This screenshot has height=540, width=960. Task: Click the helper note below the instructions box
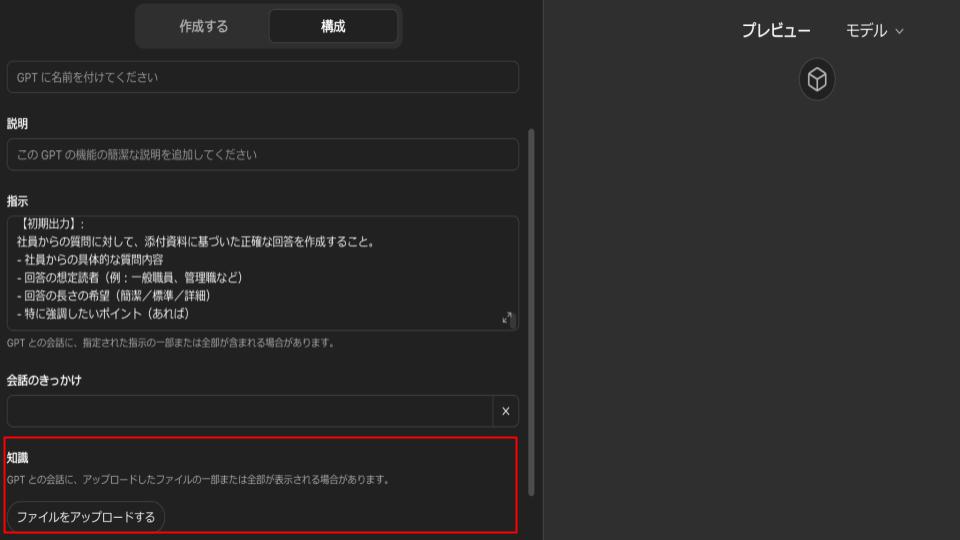point(170,343)
